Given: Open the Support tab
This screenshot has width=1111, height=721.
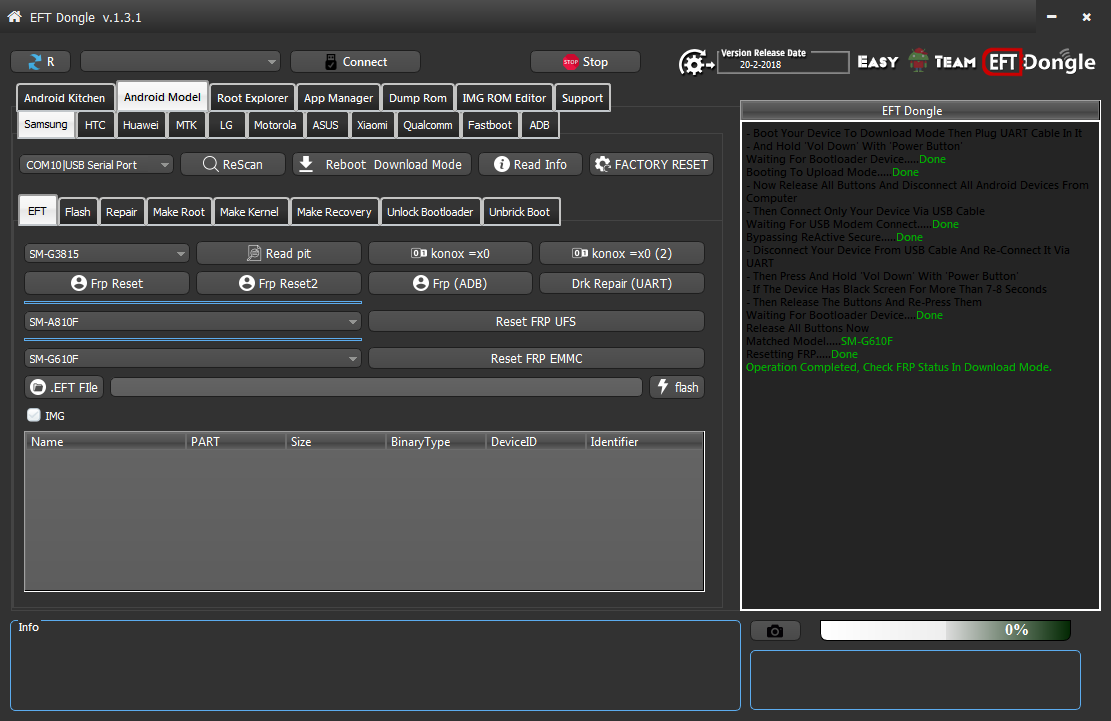Looking at the screenshot, I should click(x=582, y=98).
